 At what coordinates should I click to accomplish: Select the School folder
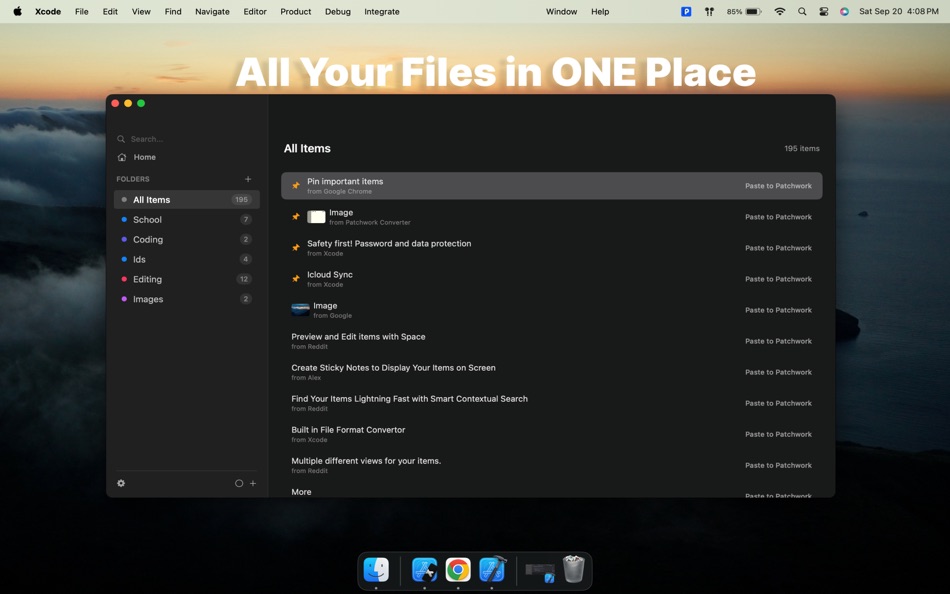point(148,219)
